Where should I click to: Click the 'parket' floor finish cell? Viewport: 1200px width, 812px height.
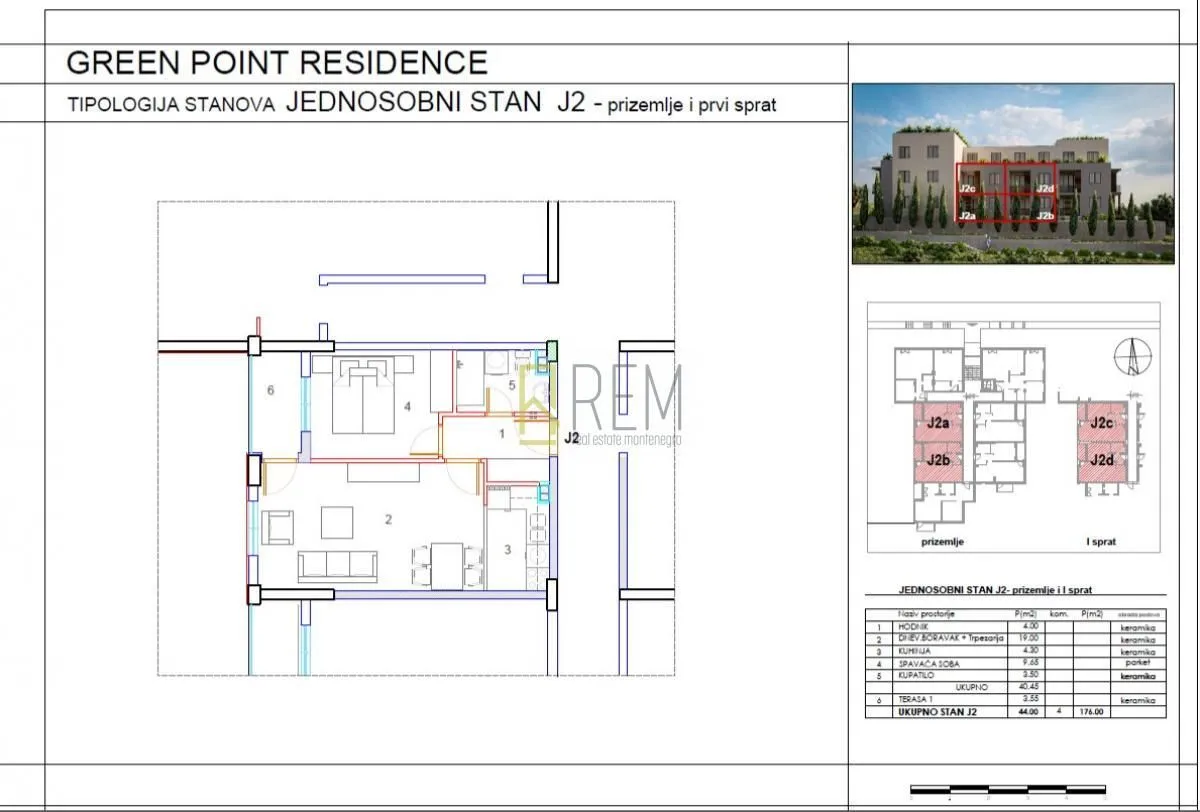coord(1138,662)
